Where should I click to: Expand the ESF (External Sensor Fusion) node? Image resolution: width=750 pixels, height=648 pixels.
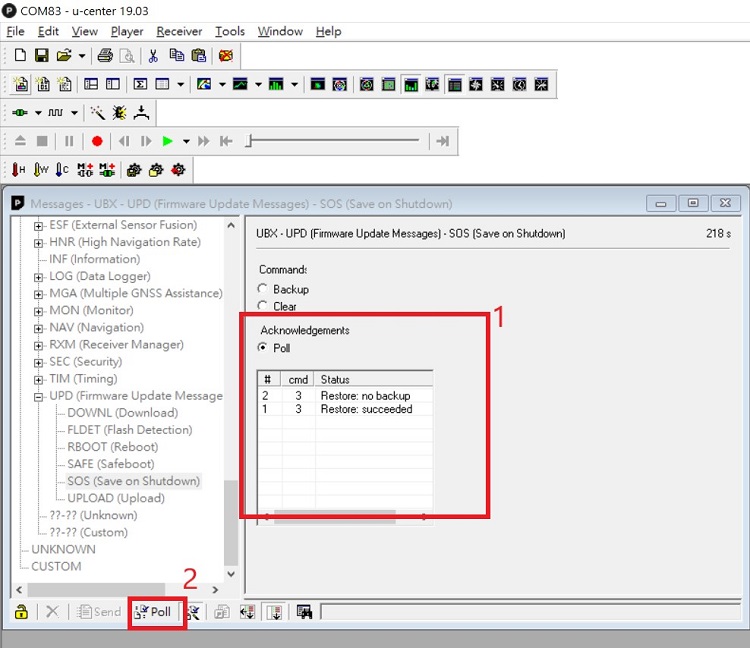(38, 226)
